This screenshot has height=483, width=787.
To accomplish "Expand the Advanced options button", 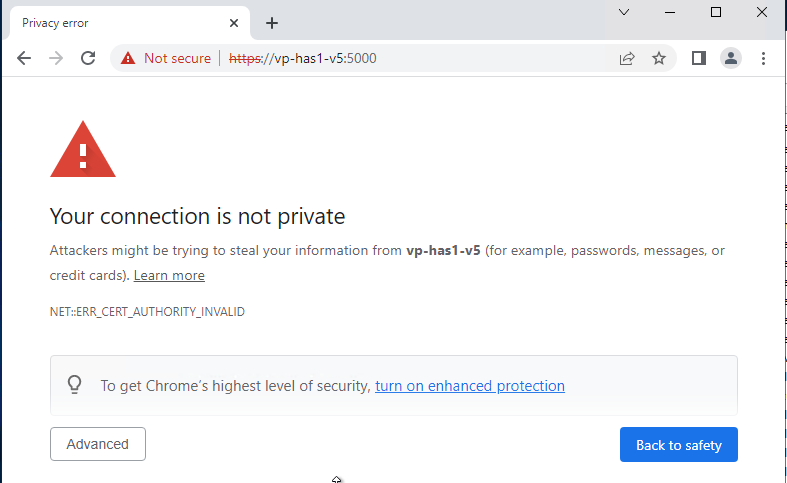I will click(98, 444).
